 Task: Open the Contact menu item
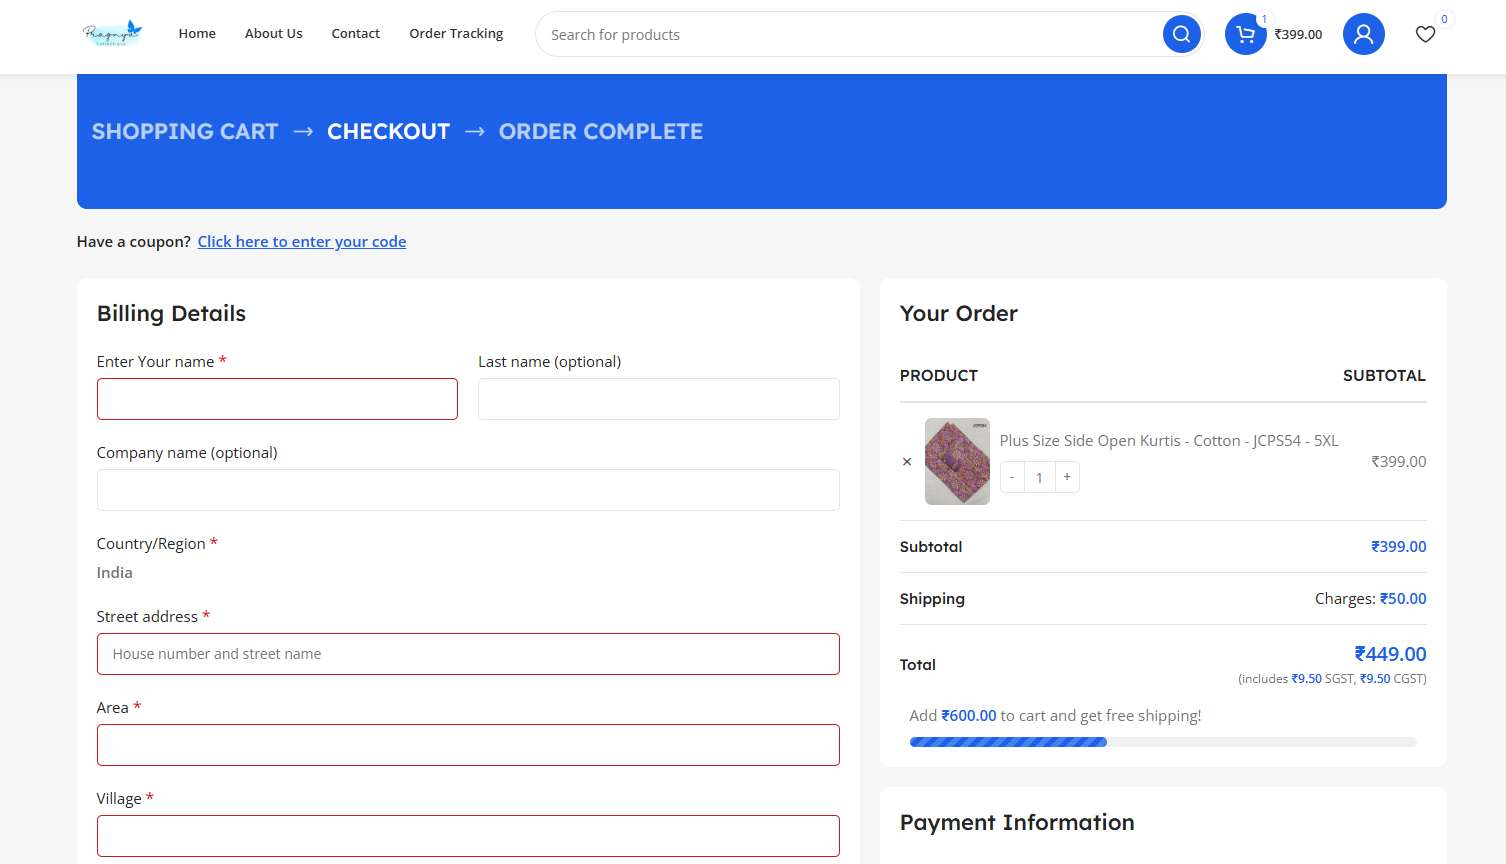coord(355,34)
